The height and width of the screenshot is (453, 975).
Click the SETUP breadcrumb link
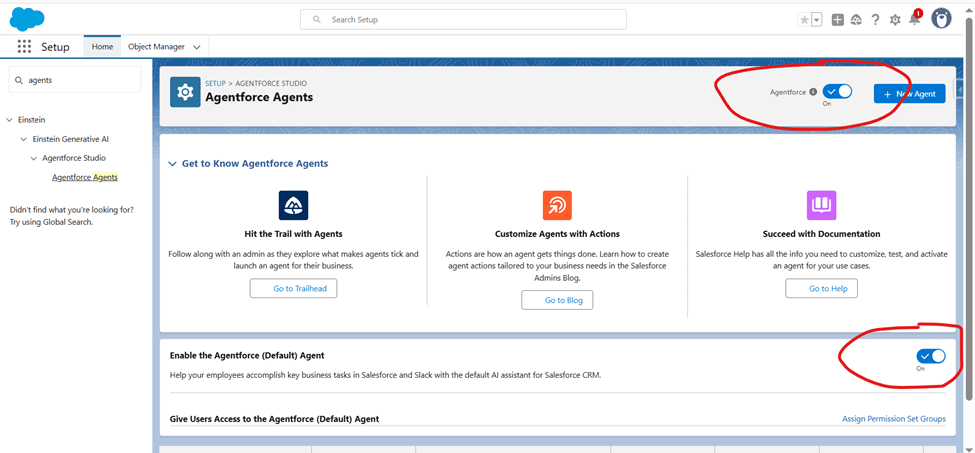[215, 83]
